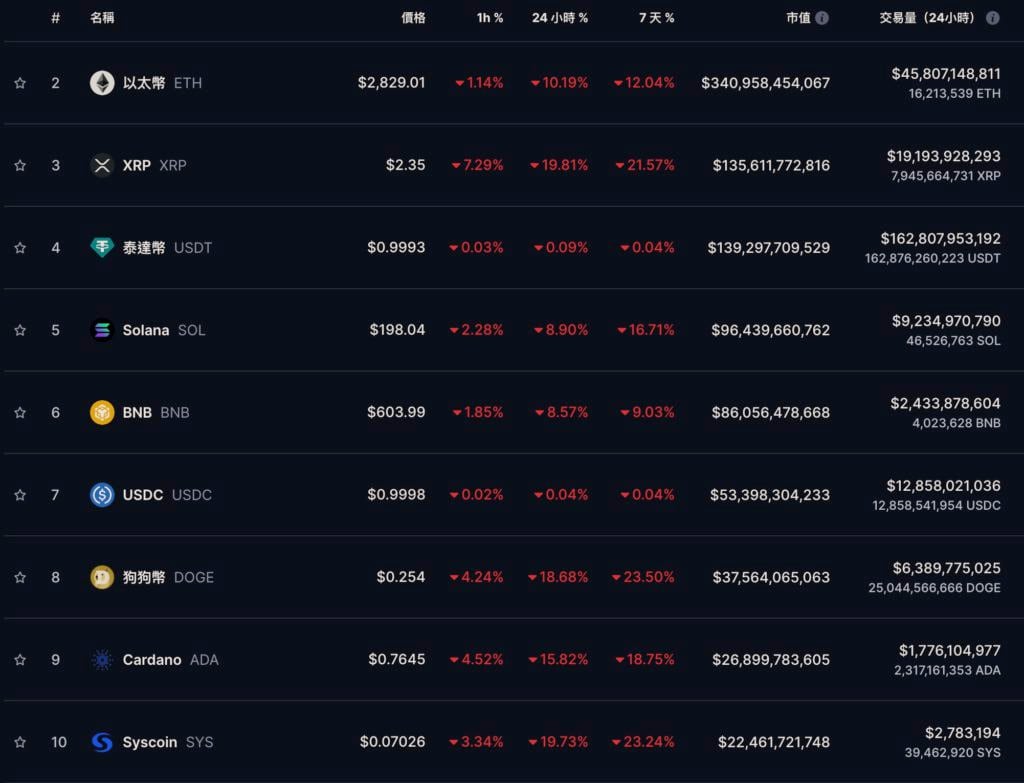Screen dimensions: 1024x783
Task: Favorite DOGE with its star toggle
Action: [x=20, y=577]
